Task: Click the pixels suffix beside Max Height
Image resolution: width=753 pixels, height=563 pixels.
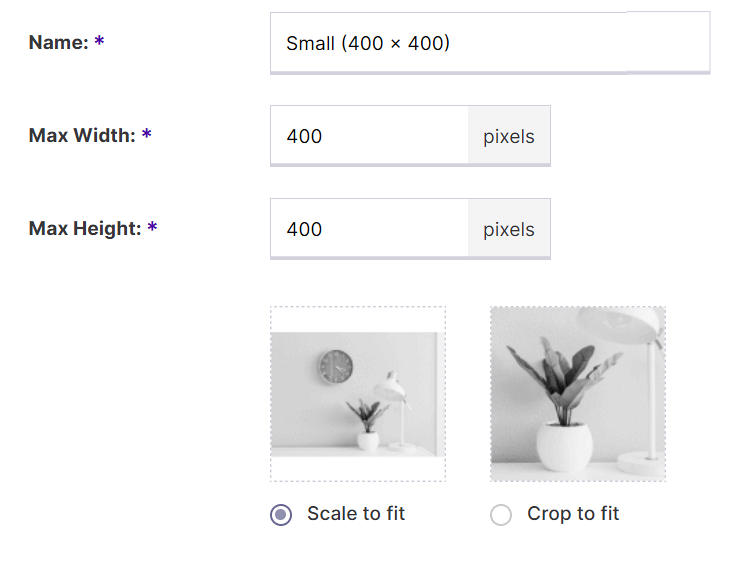Action: click(x=509, y=229)
